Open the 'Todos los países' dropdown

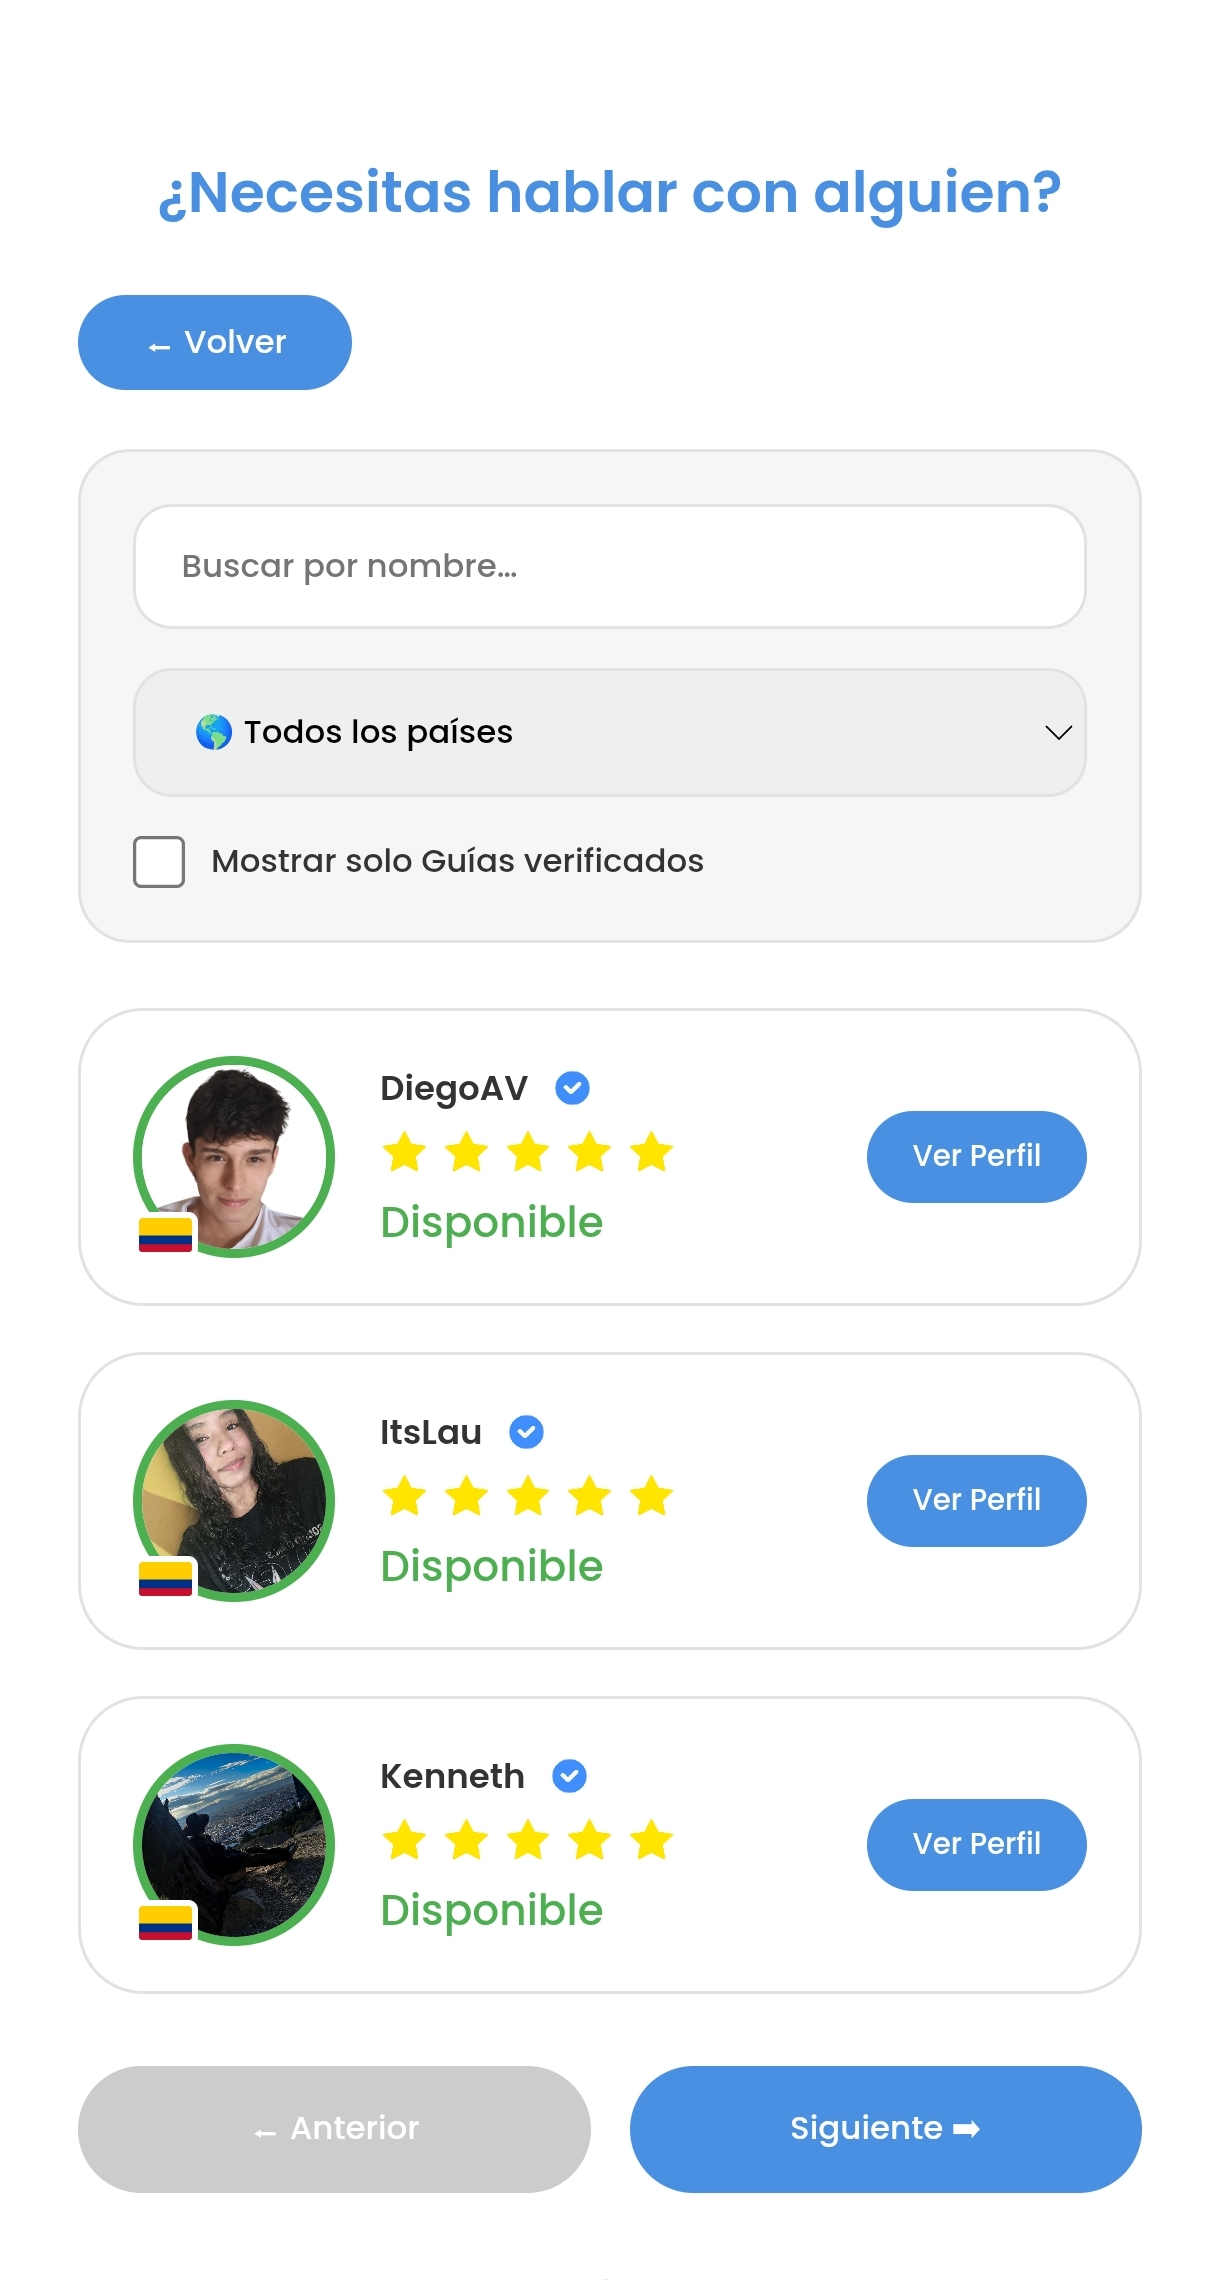pyautogui.click(x=609, y=732)
